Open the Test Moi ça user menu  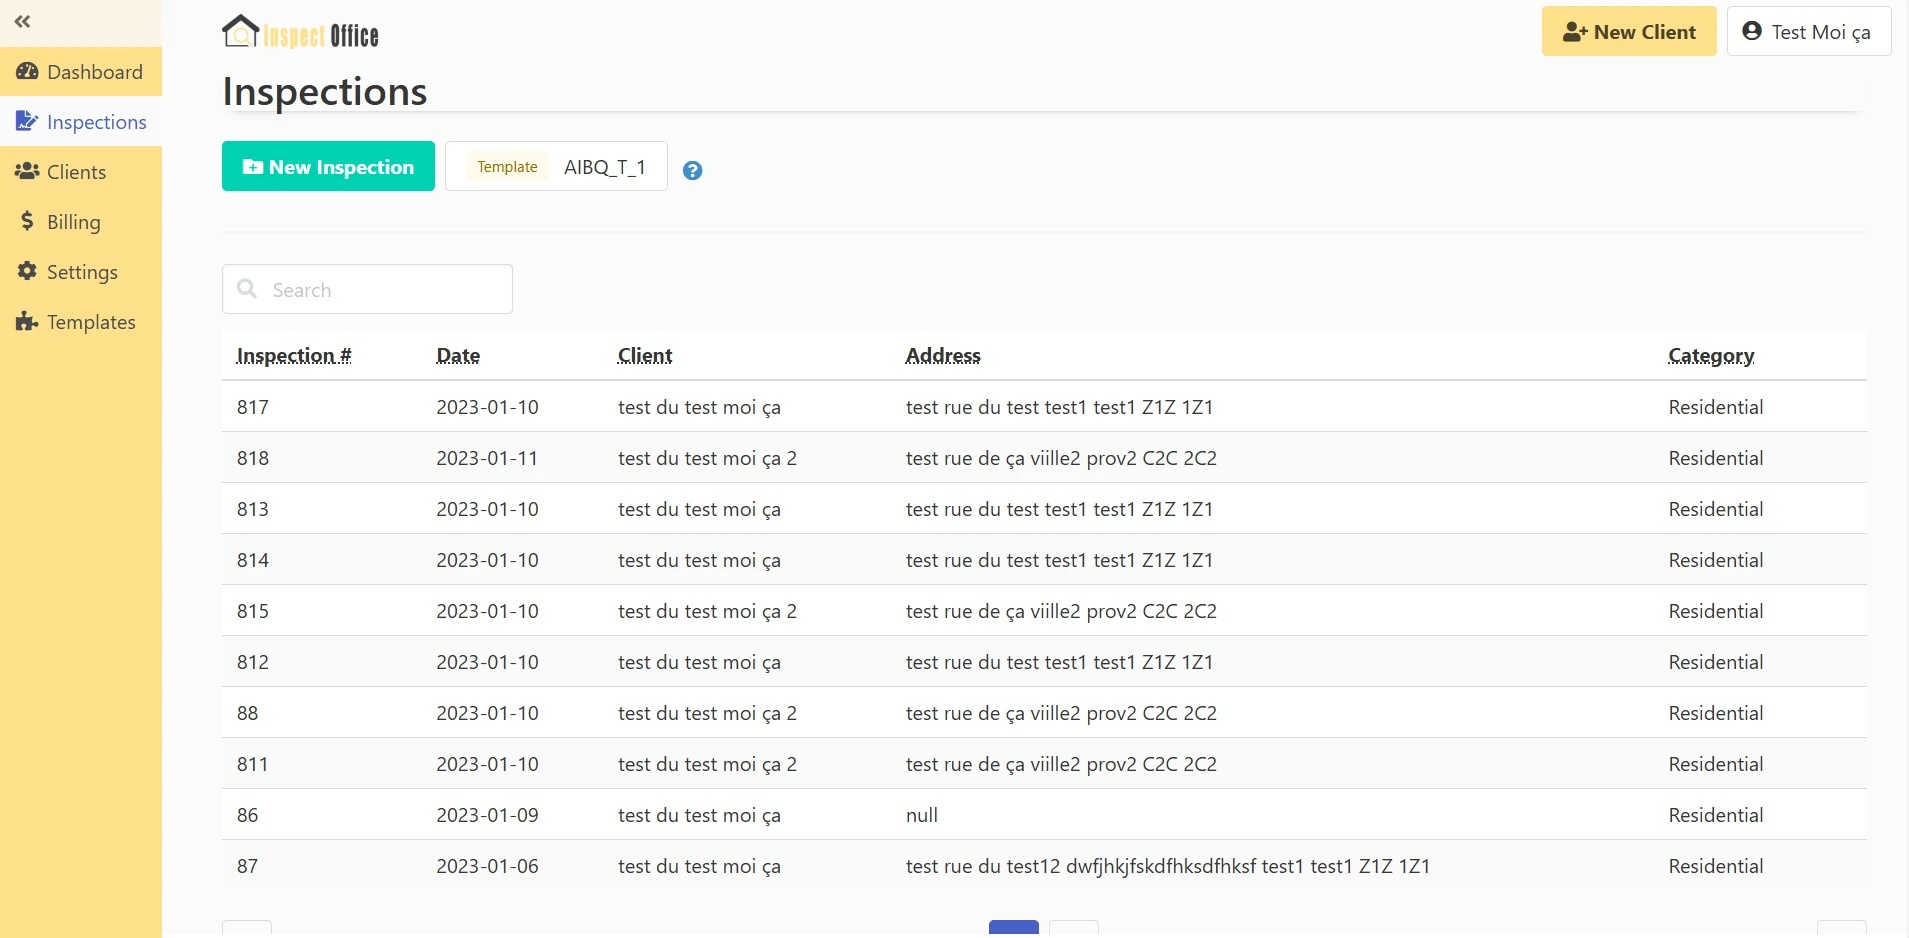point(1808,32)
